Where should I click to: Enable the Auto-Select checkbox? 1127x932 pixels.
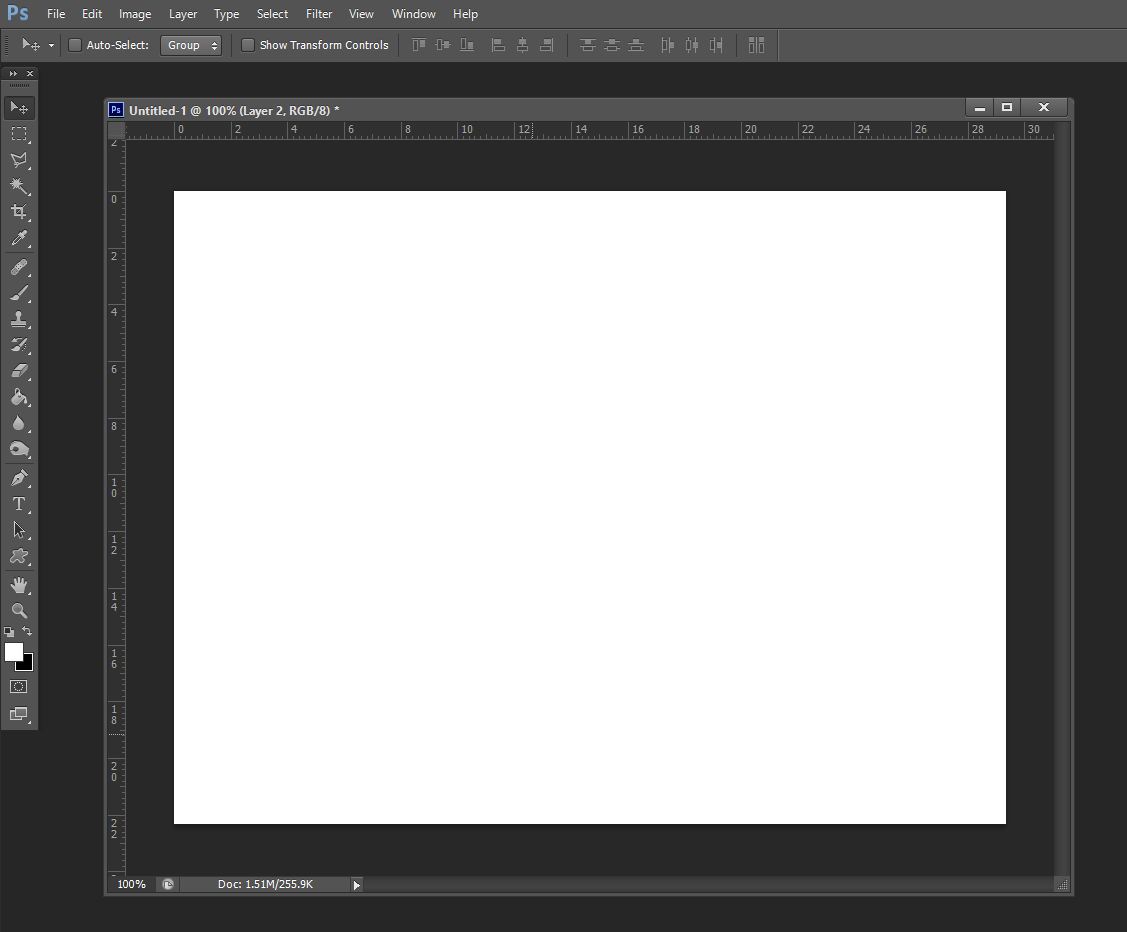(75, 45)
